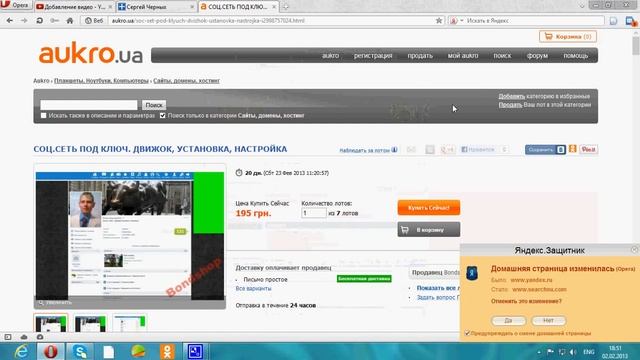Open the home page via house icon
Image resolution: width=640 pixels, height=360 pixels.
70,20
